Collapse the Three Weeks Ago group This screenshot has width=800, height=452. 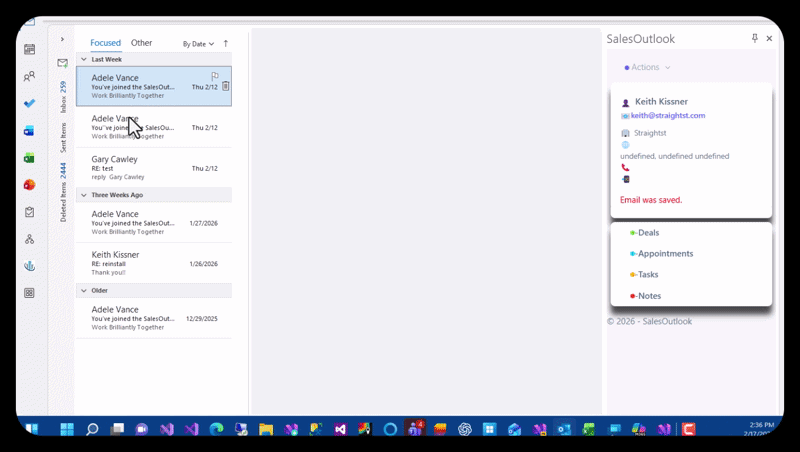[x=84, y=195]
